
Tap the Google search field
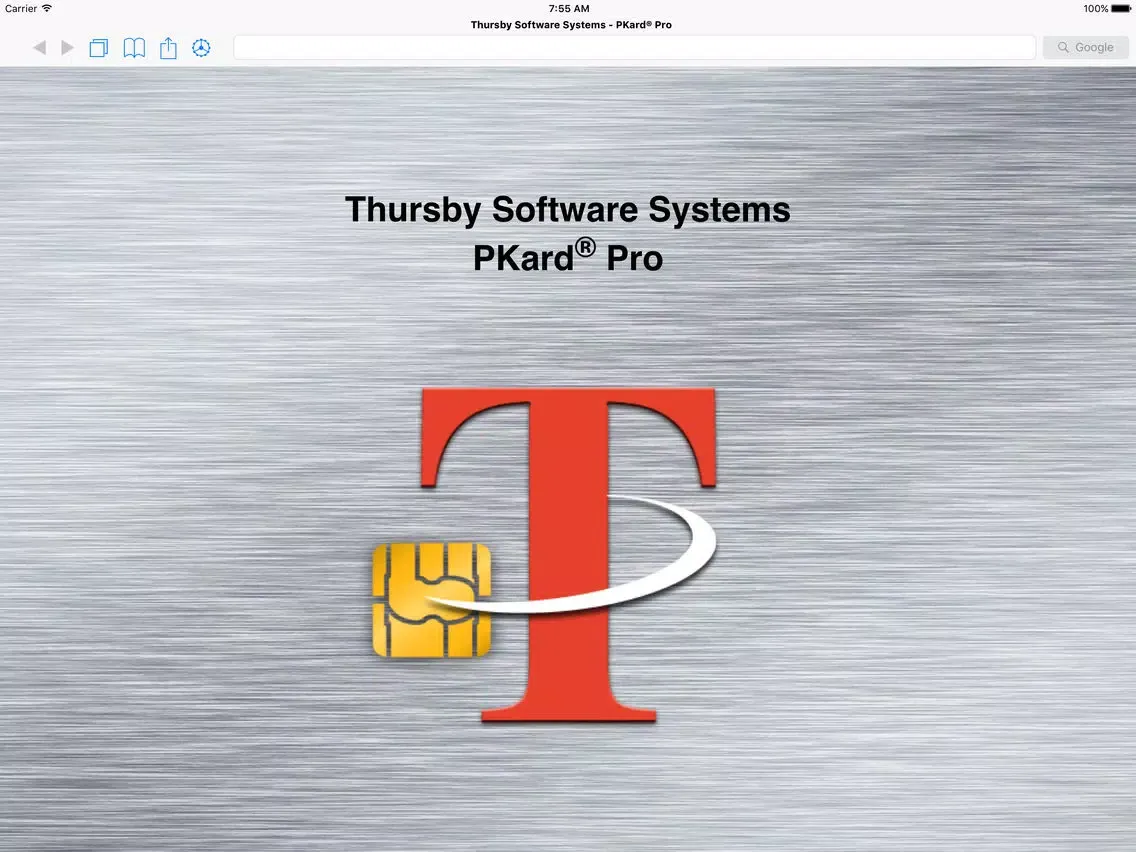1085,47
